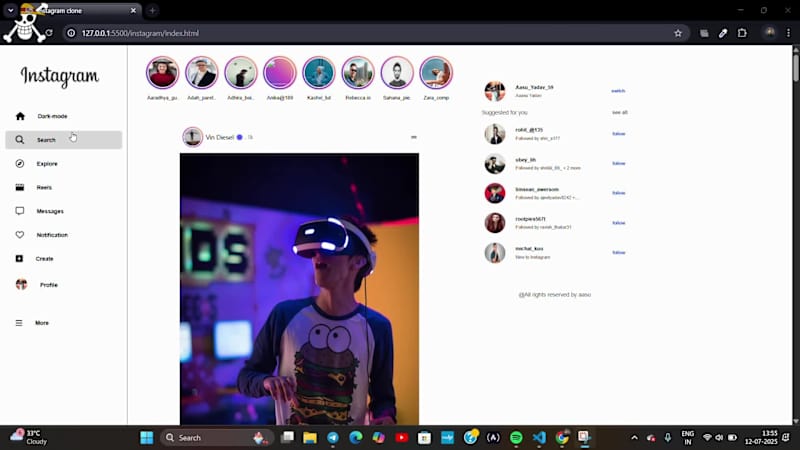Follow the rohit_@135 account

pos(618,134)
